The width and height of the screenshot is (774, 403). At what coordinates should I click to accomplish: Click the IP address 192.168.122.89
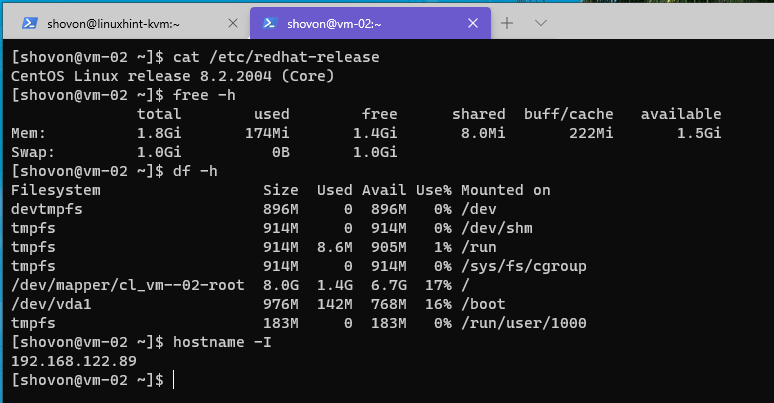click(x=74, y=361)
